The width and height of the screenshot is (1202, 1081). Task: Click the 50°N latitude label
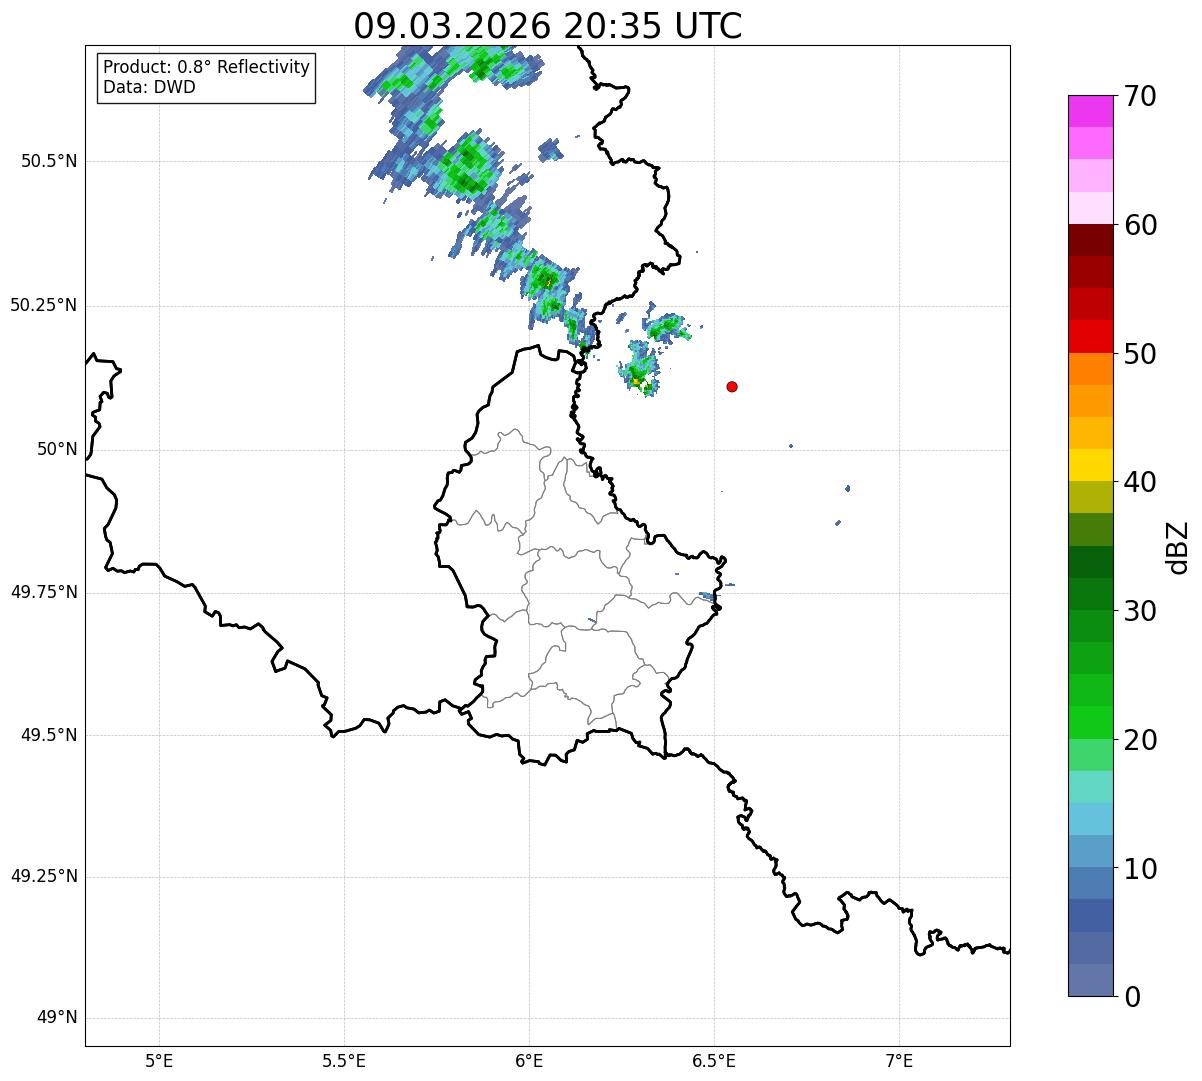tap(57, 449)
